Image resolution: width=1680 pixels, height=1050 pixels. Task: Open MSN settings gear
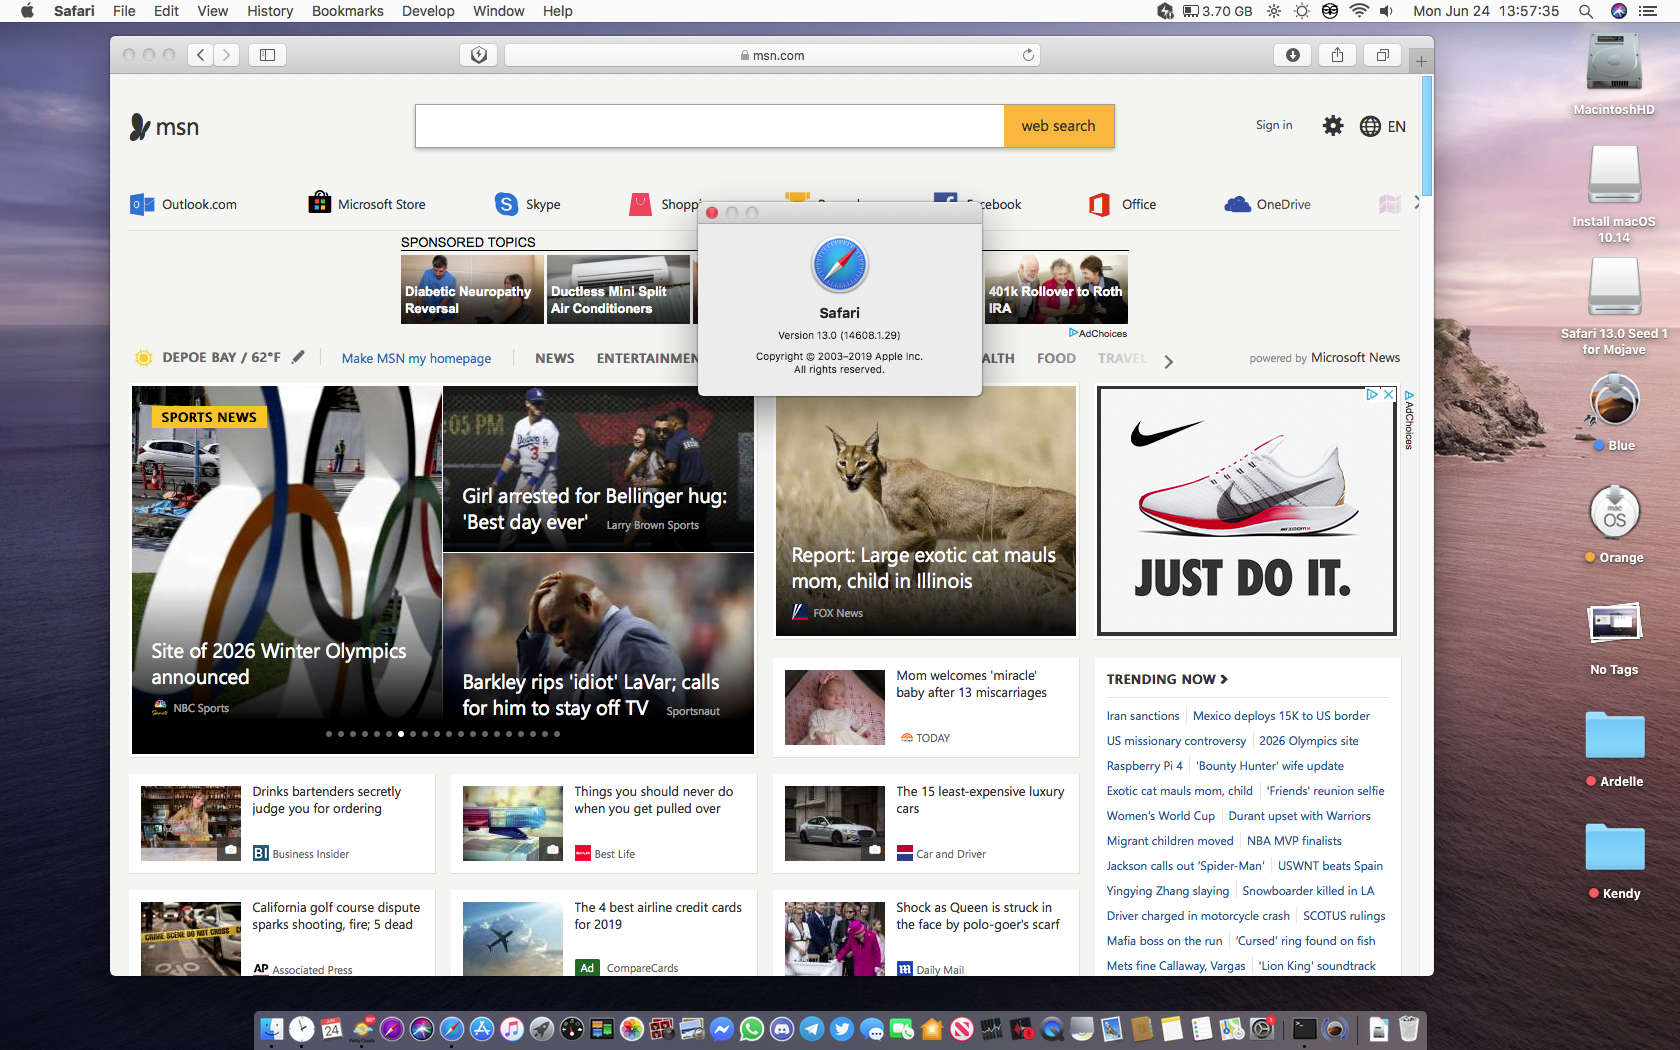[x=1333, y=126]
